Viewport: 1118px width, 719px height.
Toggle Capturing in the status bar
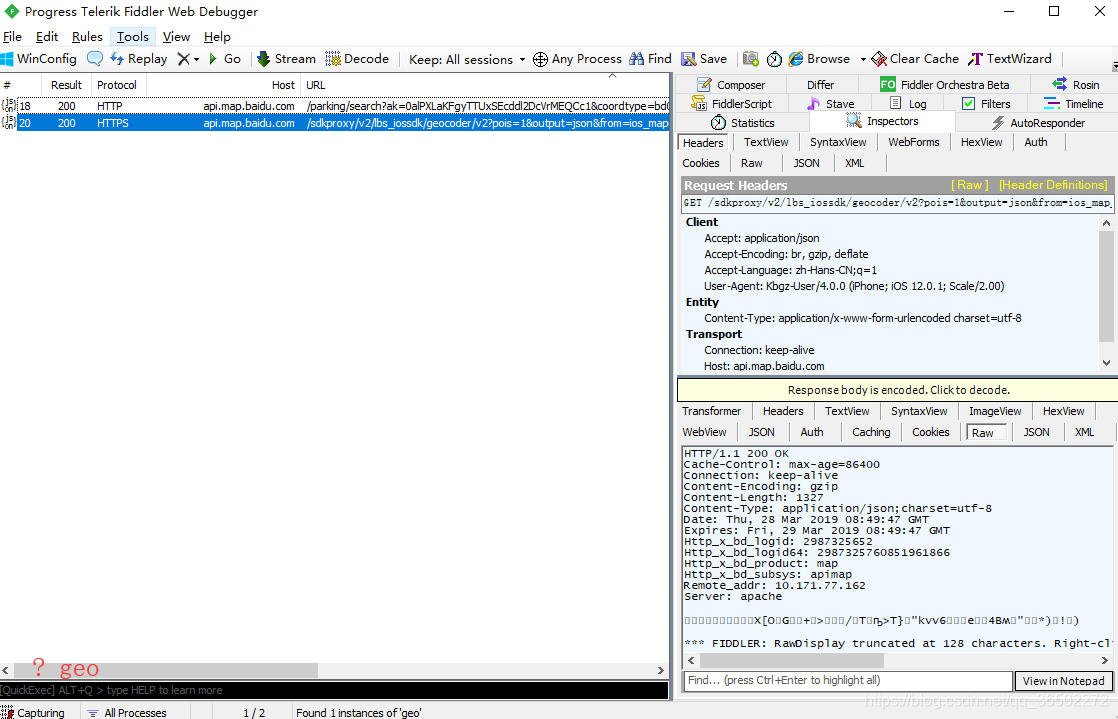(x=33, y=713)
